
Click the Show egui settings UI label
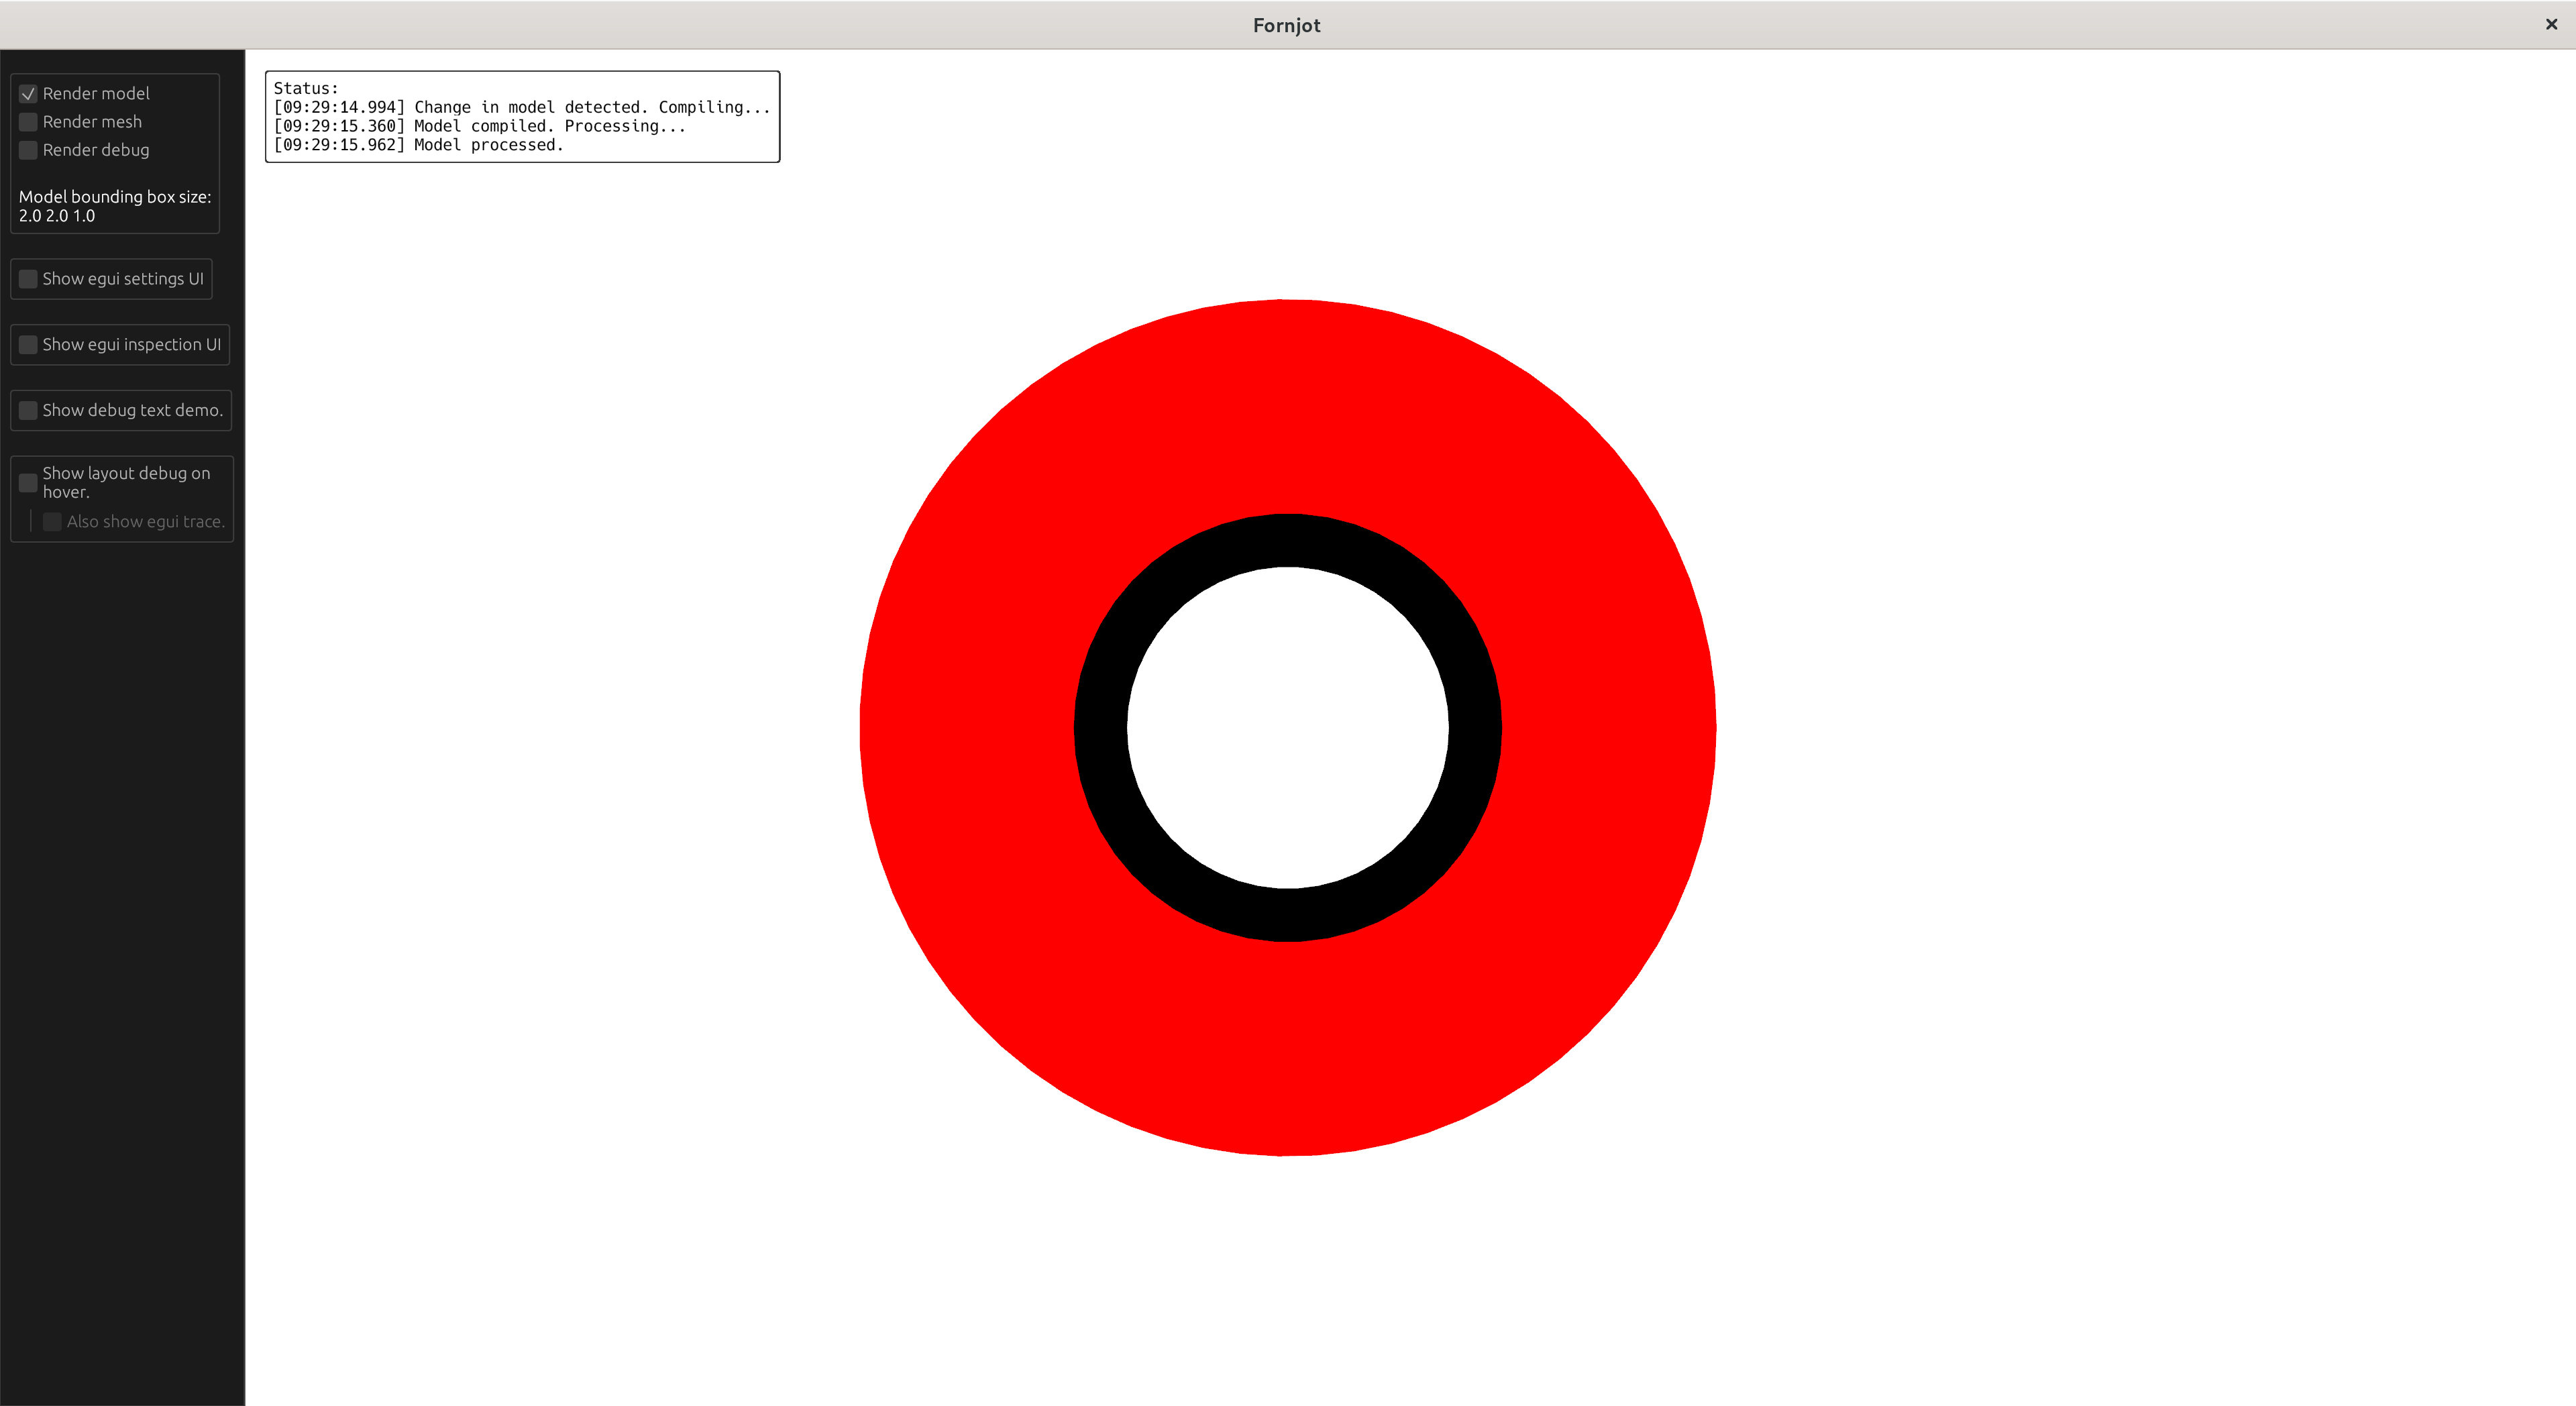(123, 279)
